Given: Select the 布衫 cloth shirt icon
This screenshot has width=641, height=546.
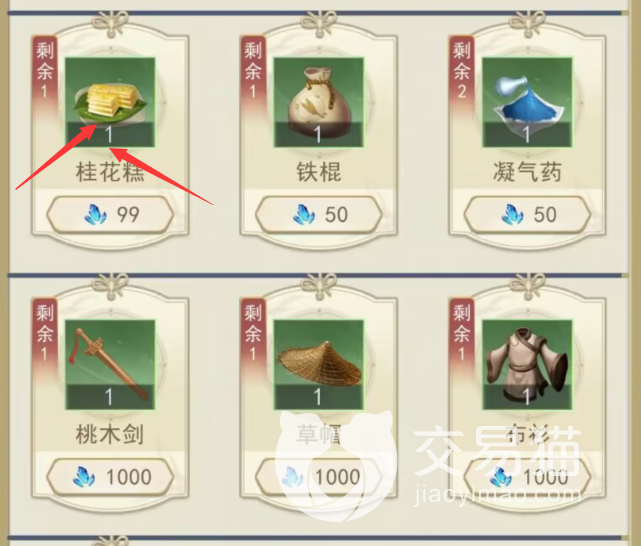Looking at the screenshot, I should point(527,365).
